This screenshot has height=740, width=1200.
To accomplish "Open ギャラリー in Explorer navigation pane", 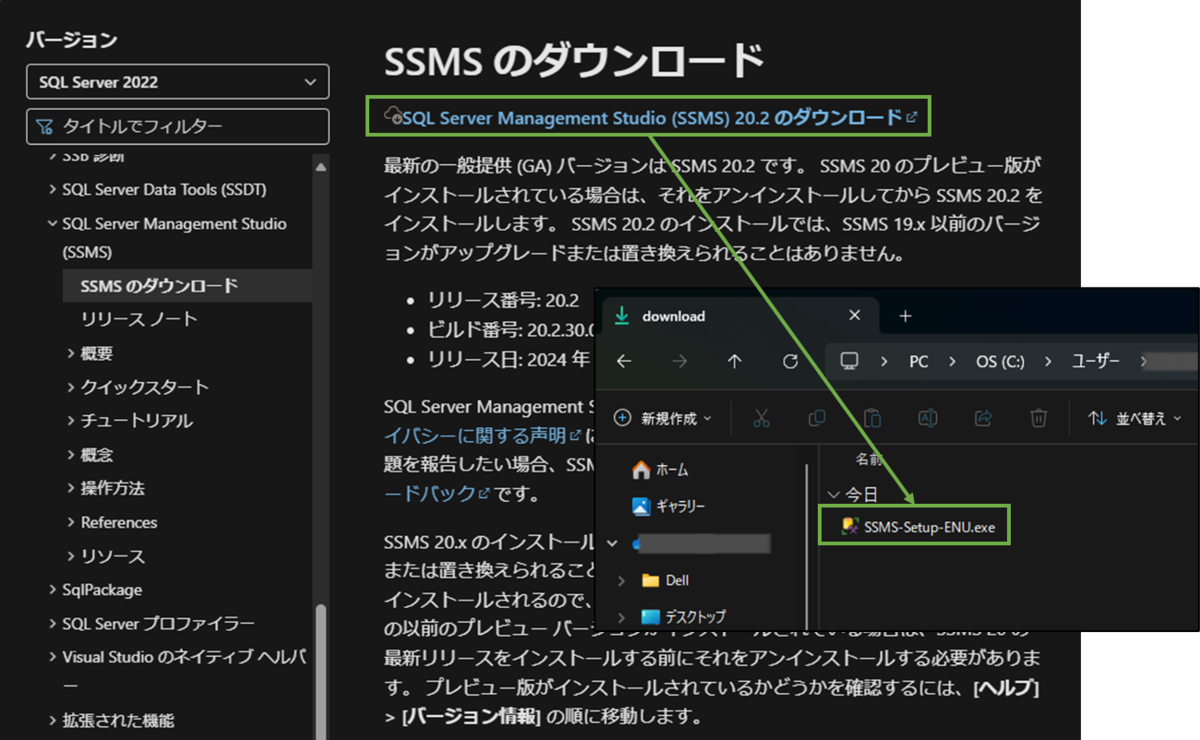I will click(668, 507).
